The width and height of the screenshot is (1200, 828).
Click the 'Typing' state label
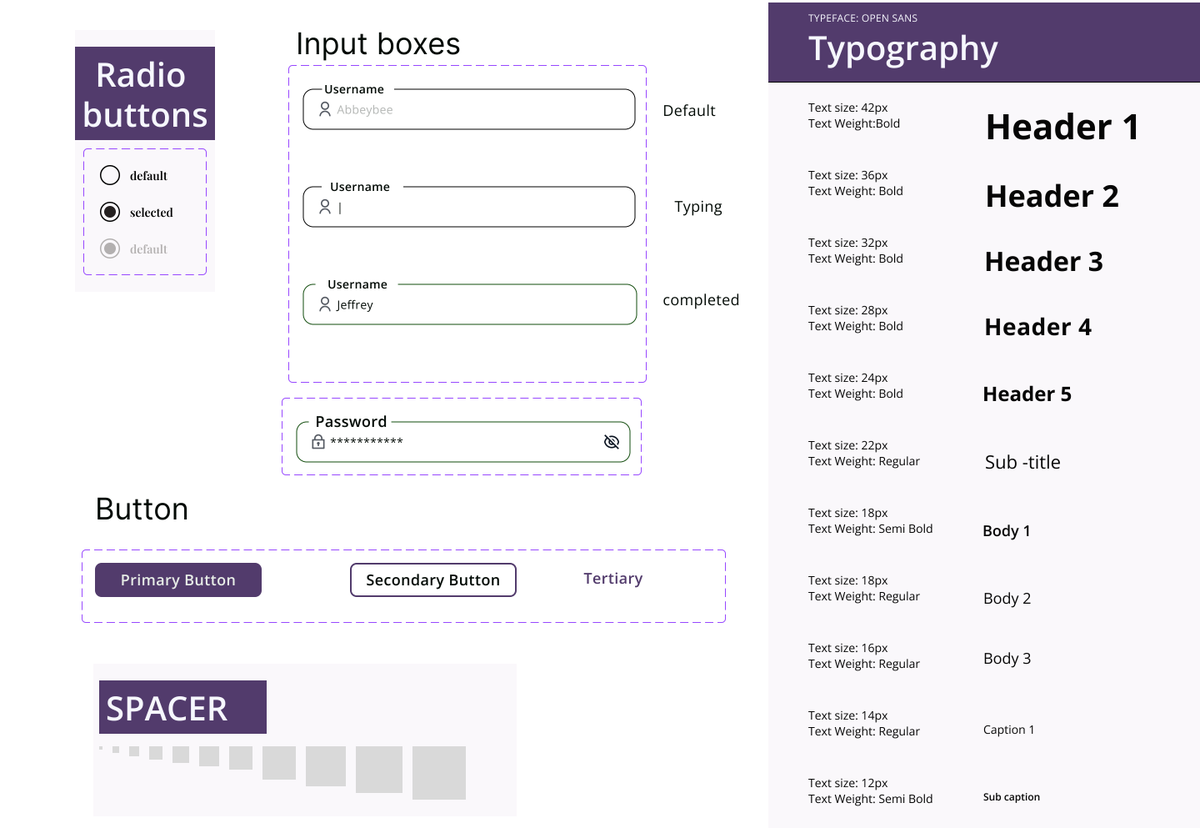(698, 207)
